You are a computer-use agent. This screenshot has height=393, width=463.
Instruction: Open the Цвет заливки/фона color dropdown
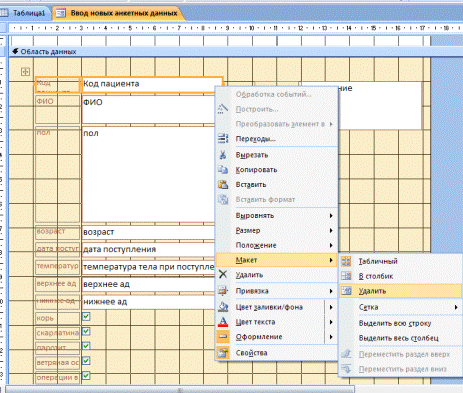click(331, 307)
